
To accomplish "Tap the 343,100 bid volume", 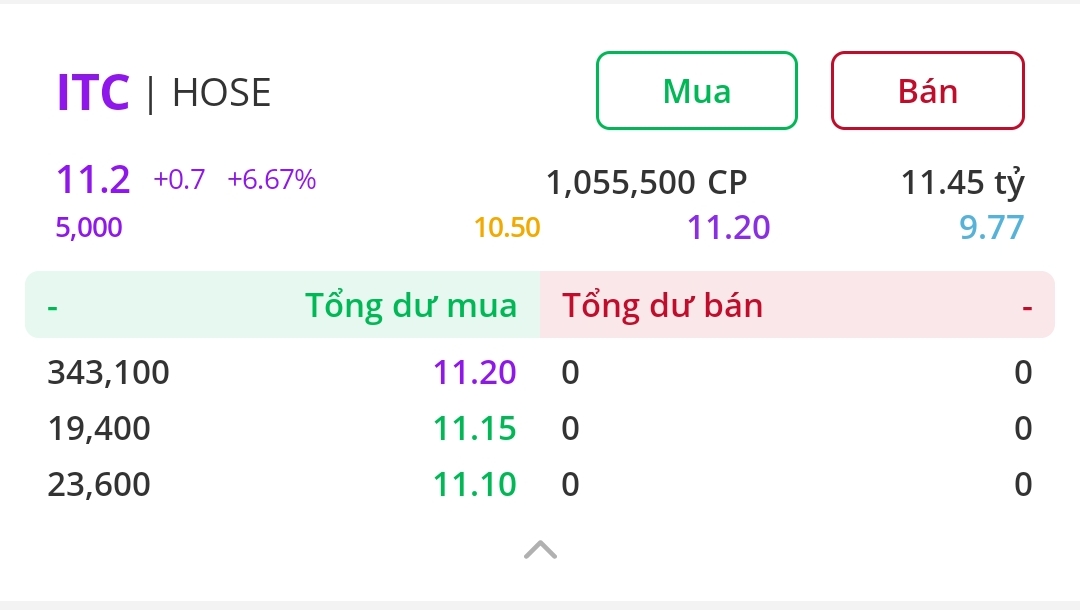I will point(109,373).
